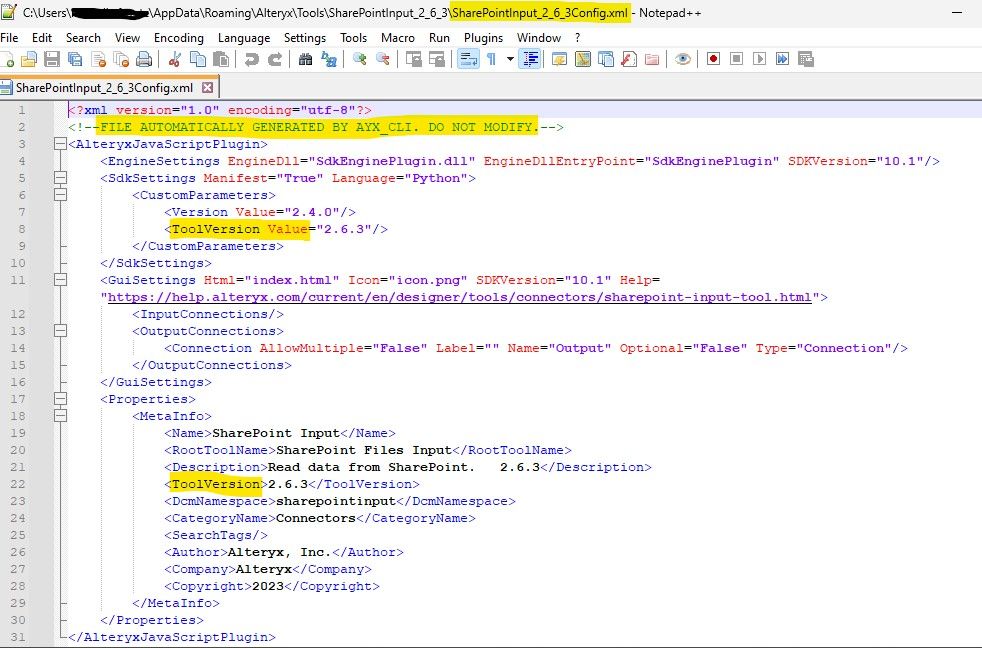Collapse the MetaInfo fold on line 18
982x648 pixels.
(x=60, y=416)
